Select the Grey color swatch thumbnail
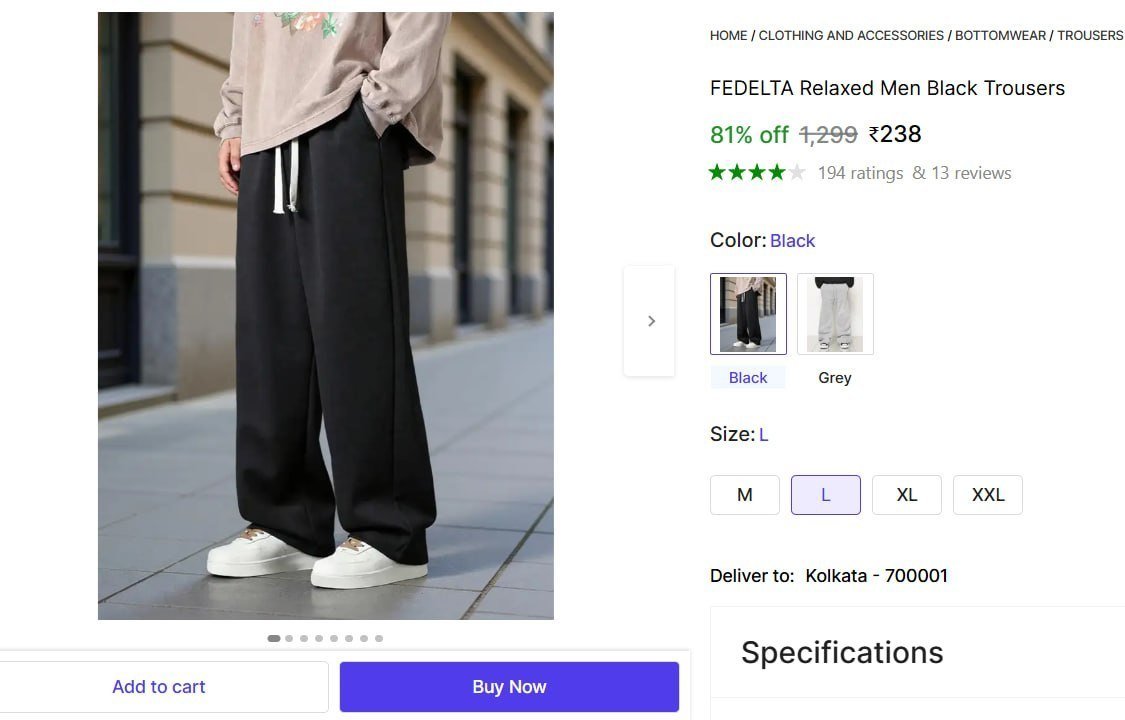This screenshot has width=1125, height=720. (x=835, y=314)
